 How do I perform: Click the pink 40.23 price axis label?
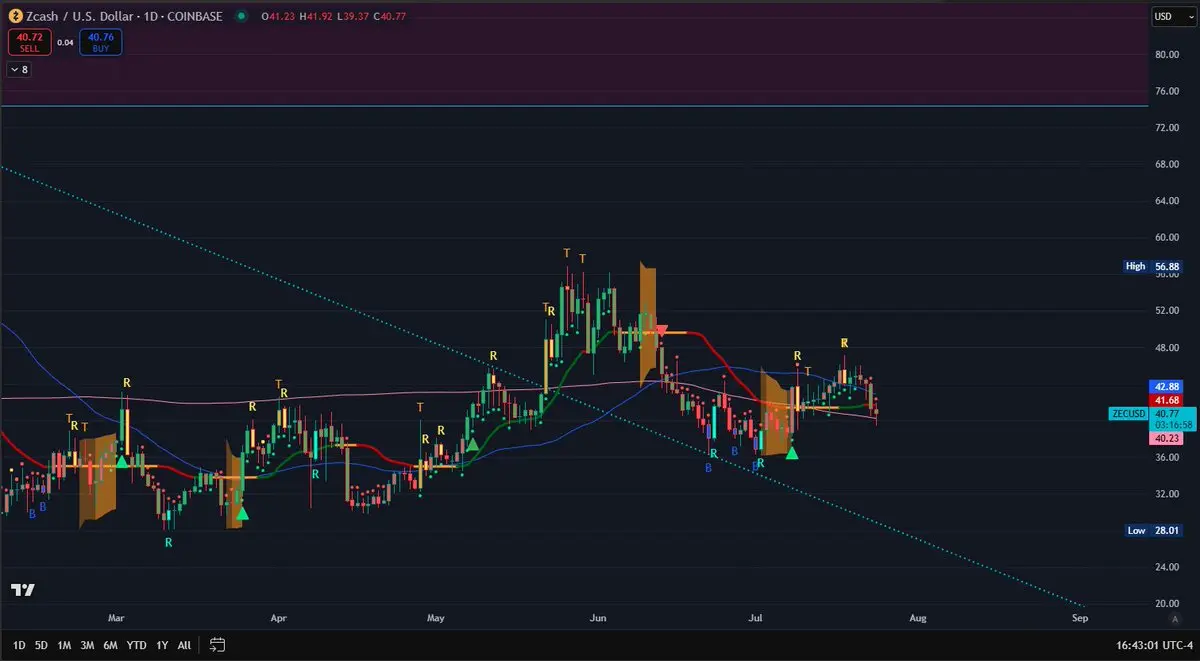pos(1167,438)
